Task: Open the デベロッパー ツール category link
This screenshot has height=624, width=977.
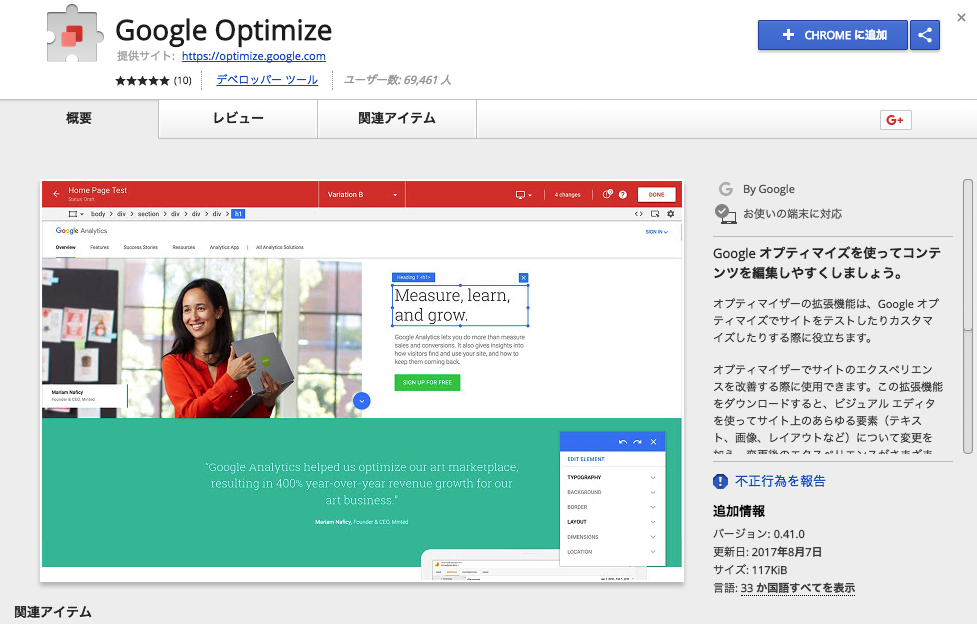Action: point(267,80)
